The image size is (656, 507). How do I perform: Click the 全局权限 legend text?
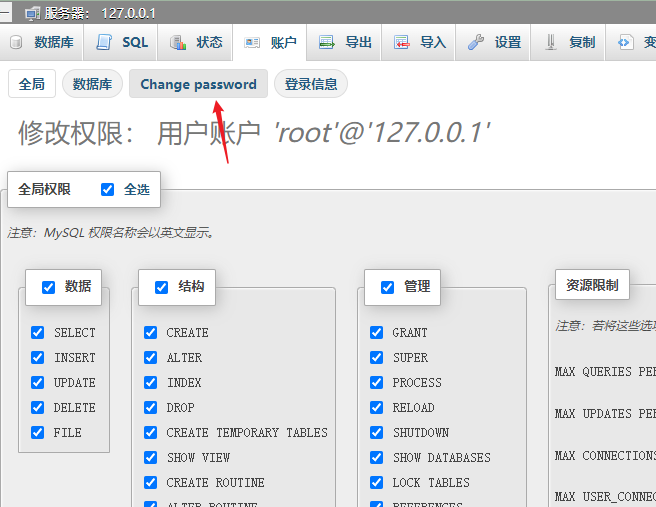point(44,189)
